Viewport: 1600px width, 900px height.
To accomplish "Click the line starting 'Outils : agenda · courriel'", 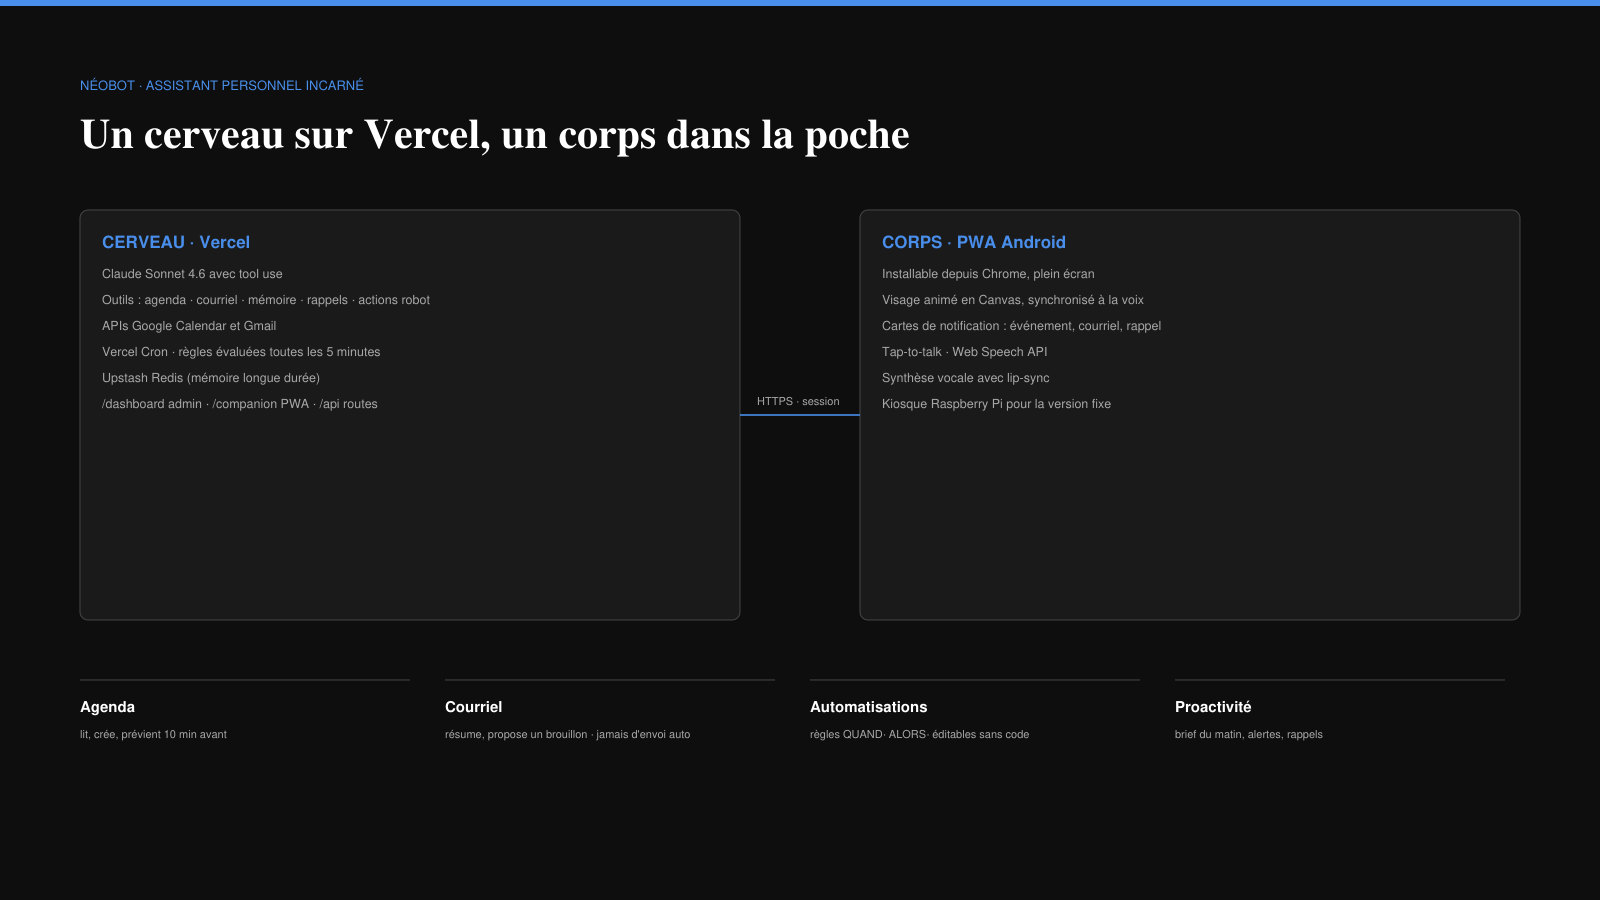I will coord(266,300).
